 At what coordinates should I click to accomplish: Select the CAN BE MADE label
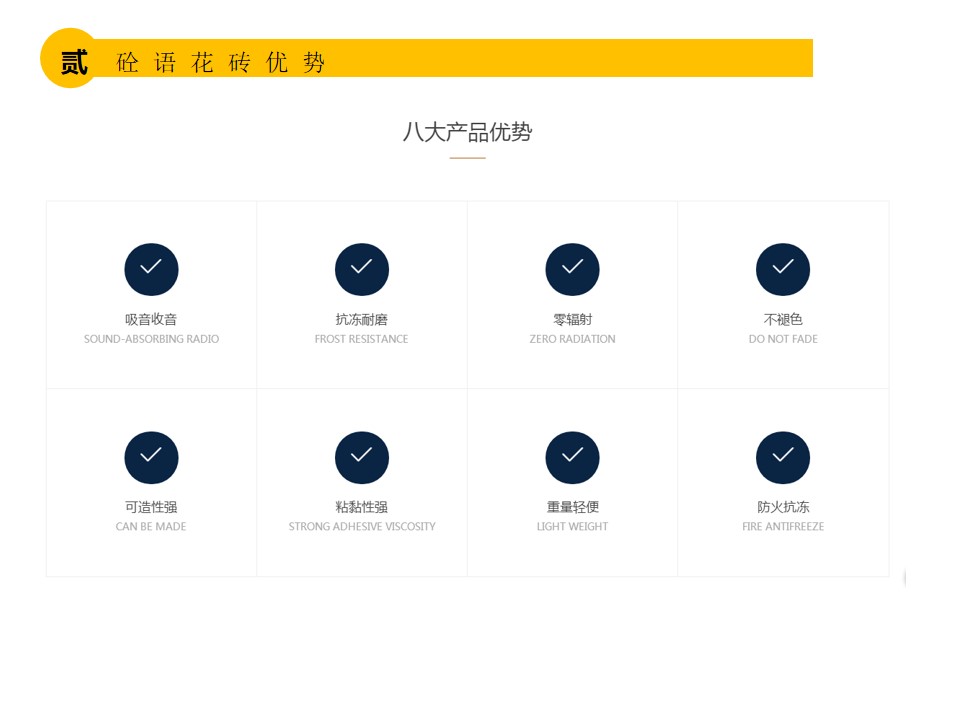tap(151, 527)
